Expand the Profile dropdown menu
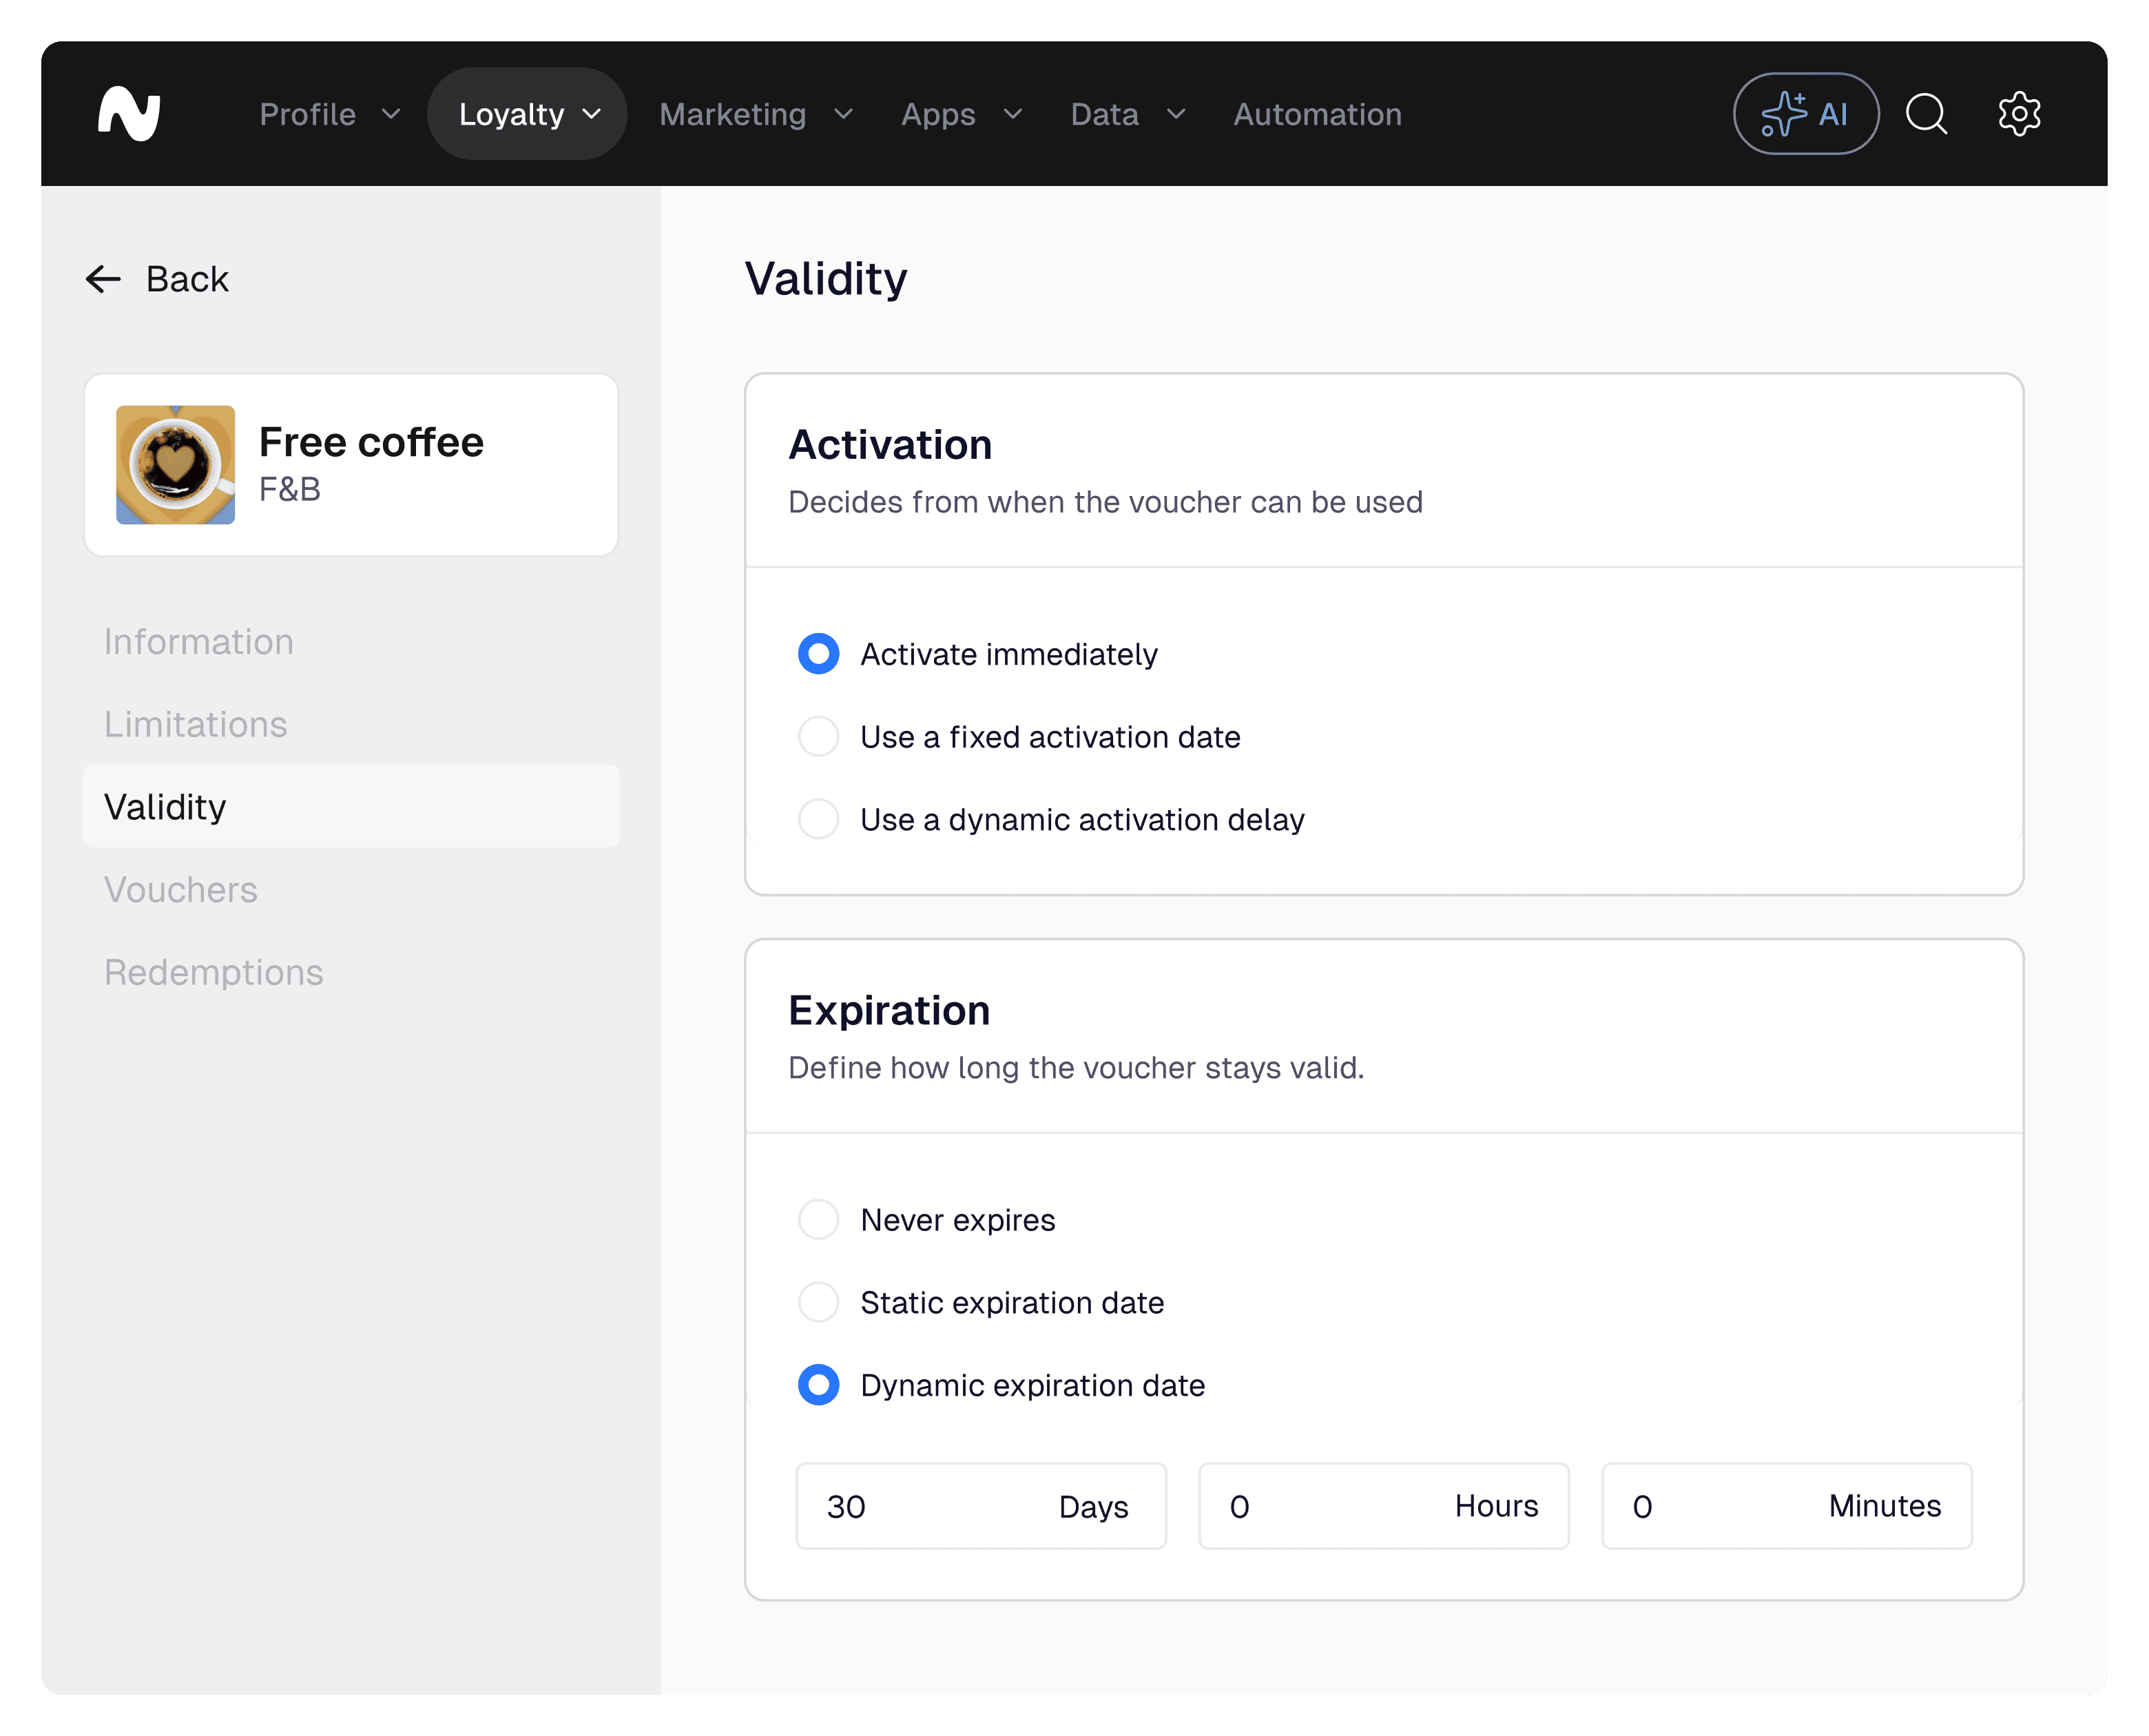 (329, 114)
